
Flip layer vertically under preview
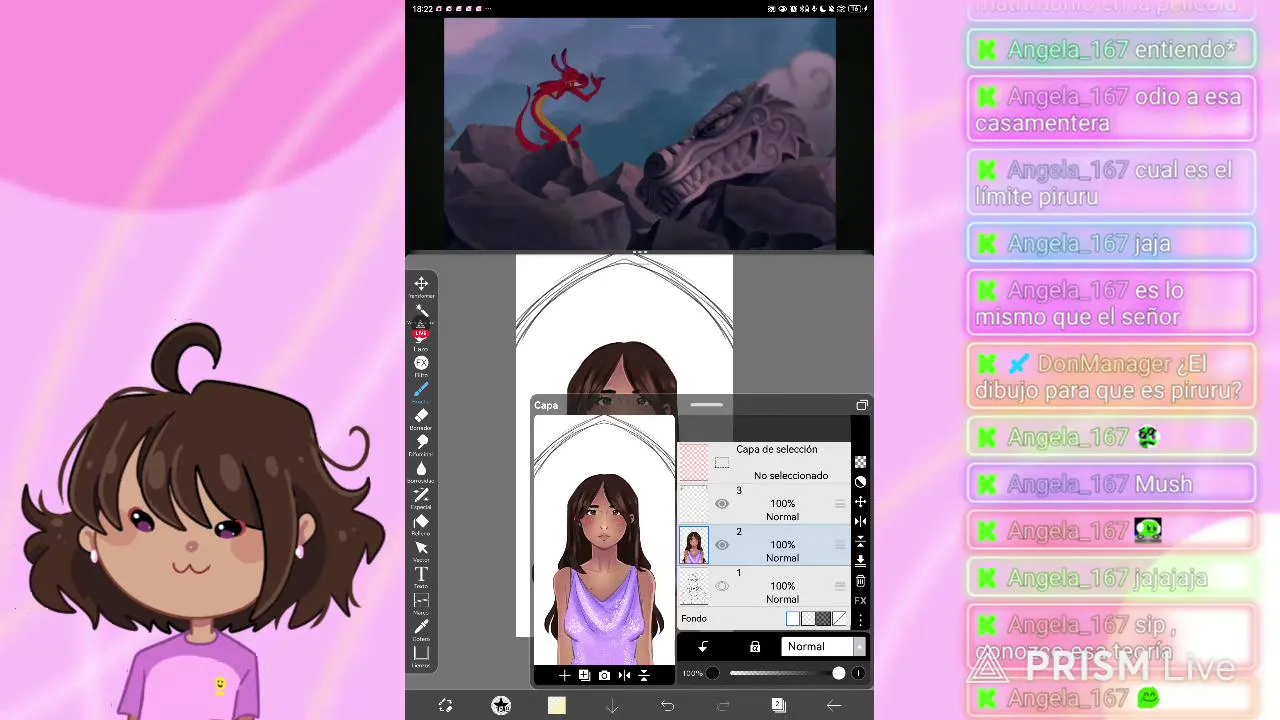644,676
